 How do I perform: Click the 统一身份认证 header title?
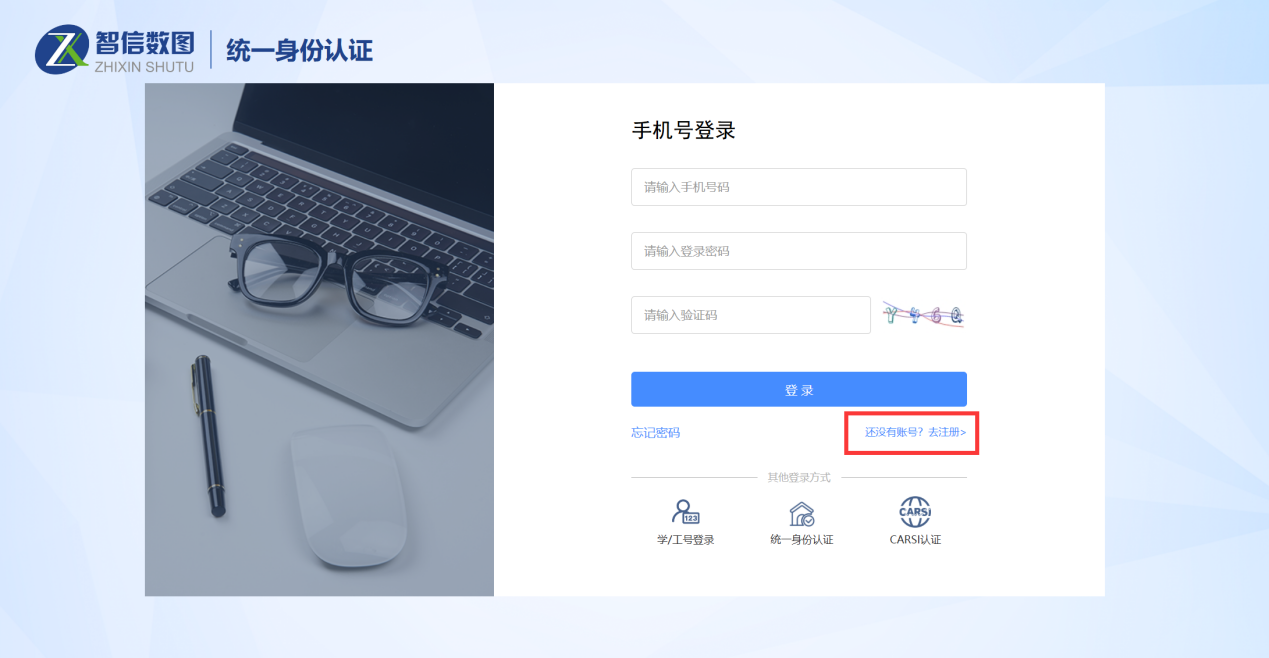pos(300,49)
